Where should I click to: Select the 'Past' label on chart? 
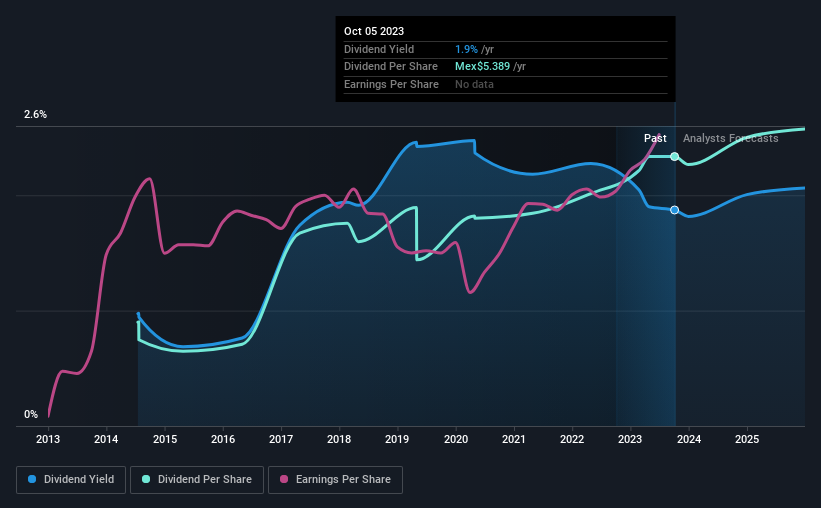click(655, 138)
